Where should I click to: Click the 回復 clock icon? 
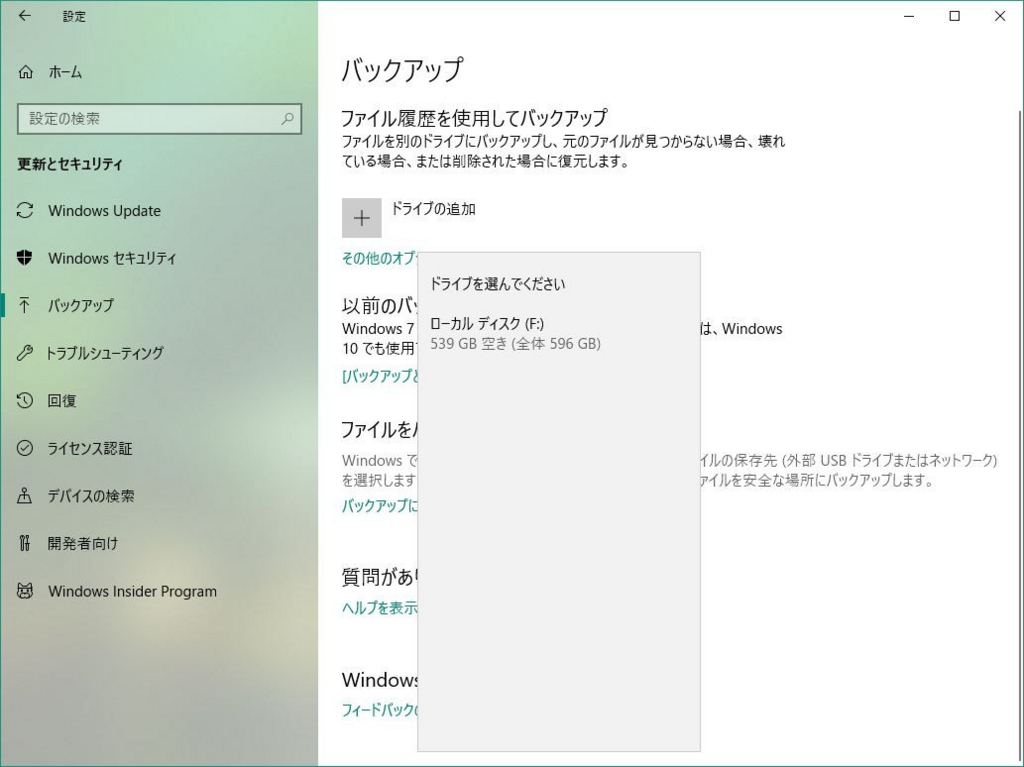(x=22, y=400)
